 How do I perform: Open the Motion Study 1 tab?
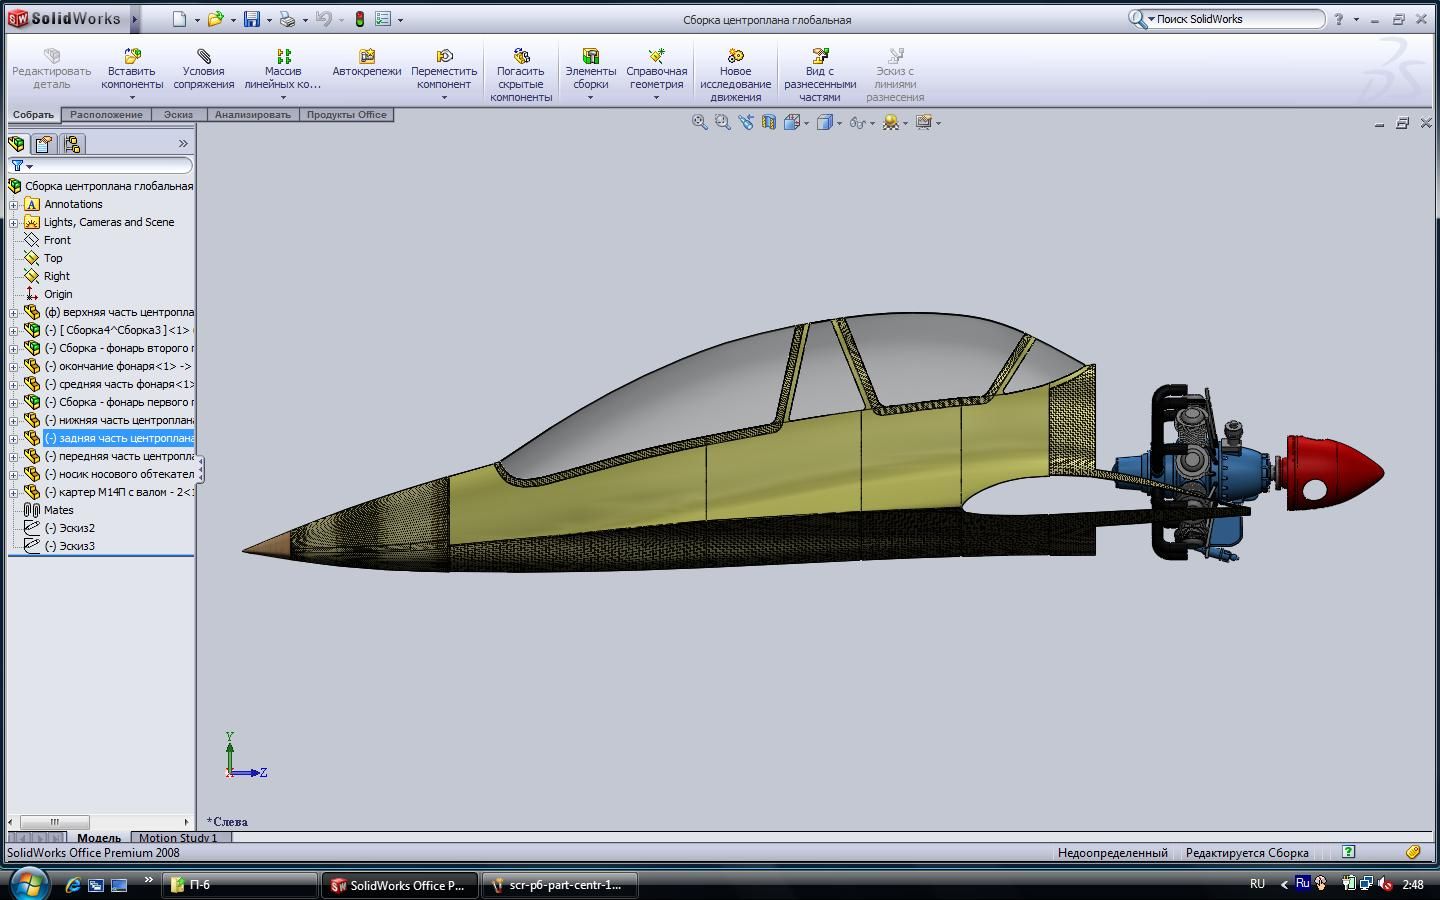point(178,838)
